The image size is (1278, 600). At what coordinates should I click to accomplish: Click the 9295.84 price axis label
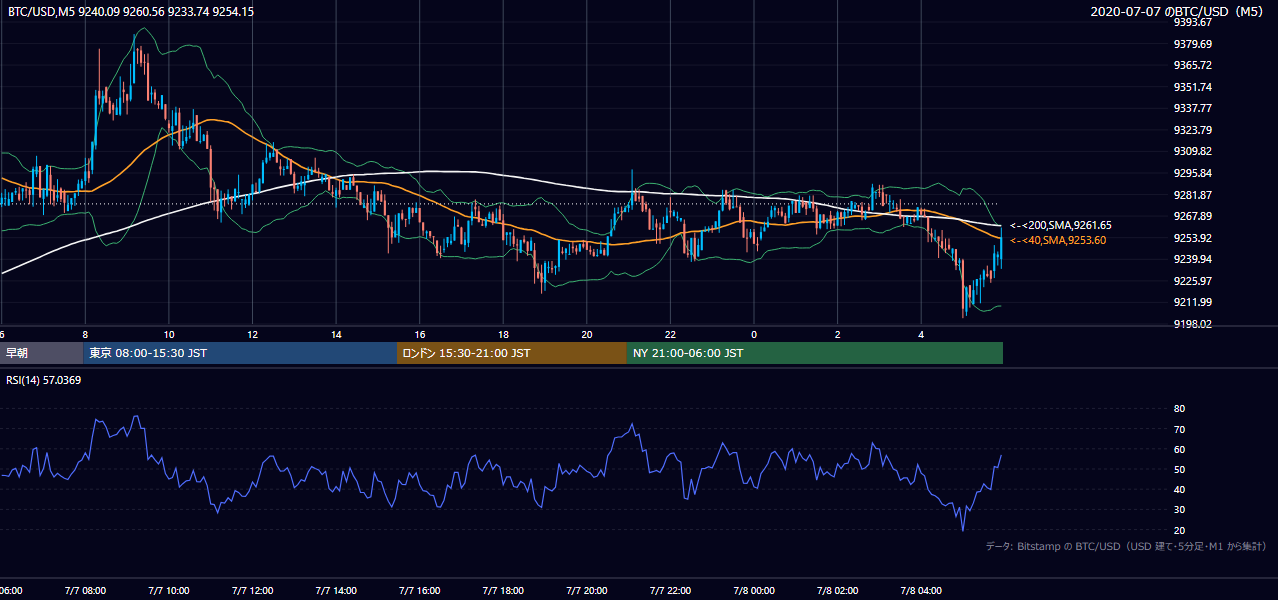click(1192, 173)
